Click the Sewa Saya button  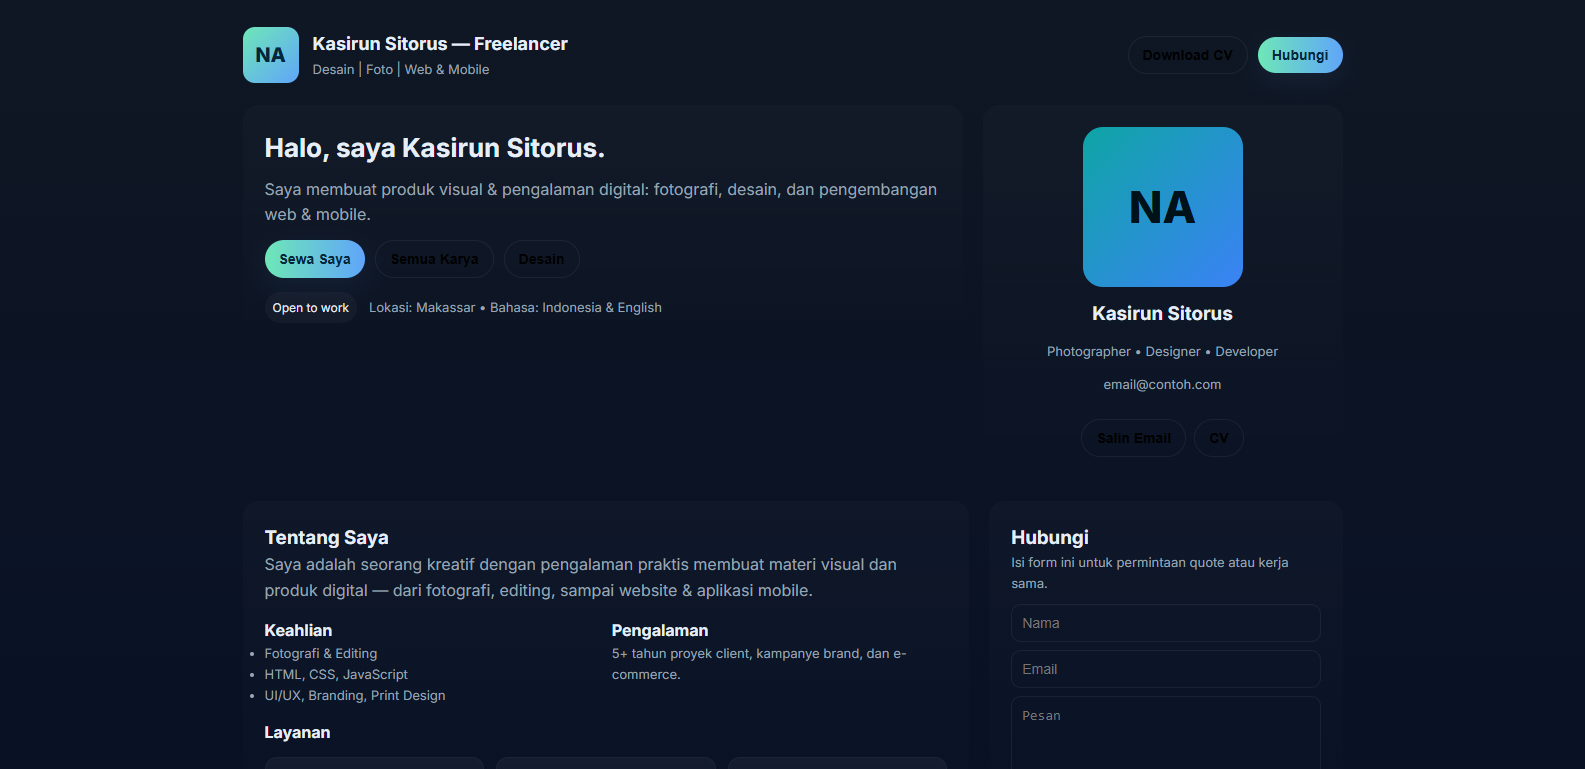314,259
